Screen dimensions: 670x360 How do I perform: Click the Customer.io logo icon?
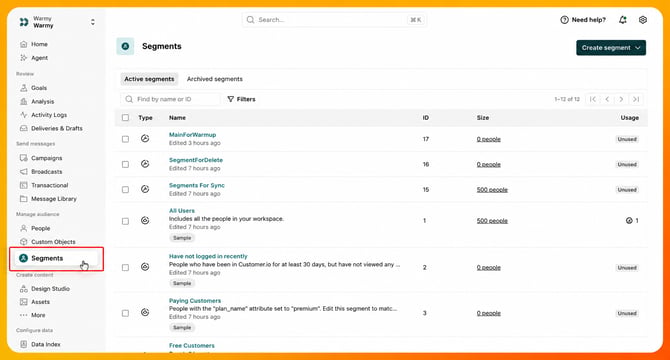click(x=24, y=22)
